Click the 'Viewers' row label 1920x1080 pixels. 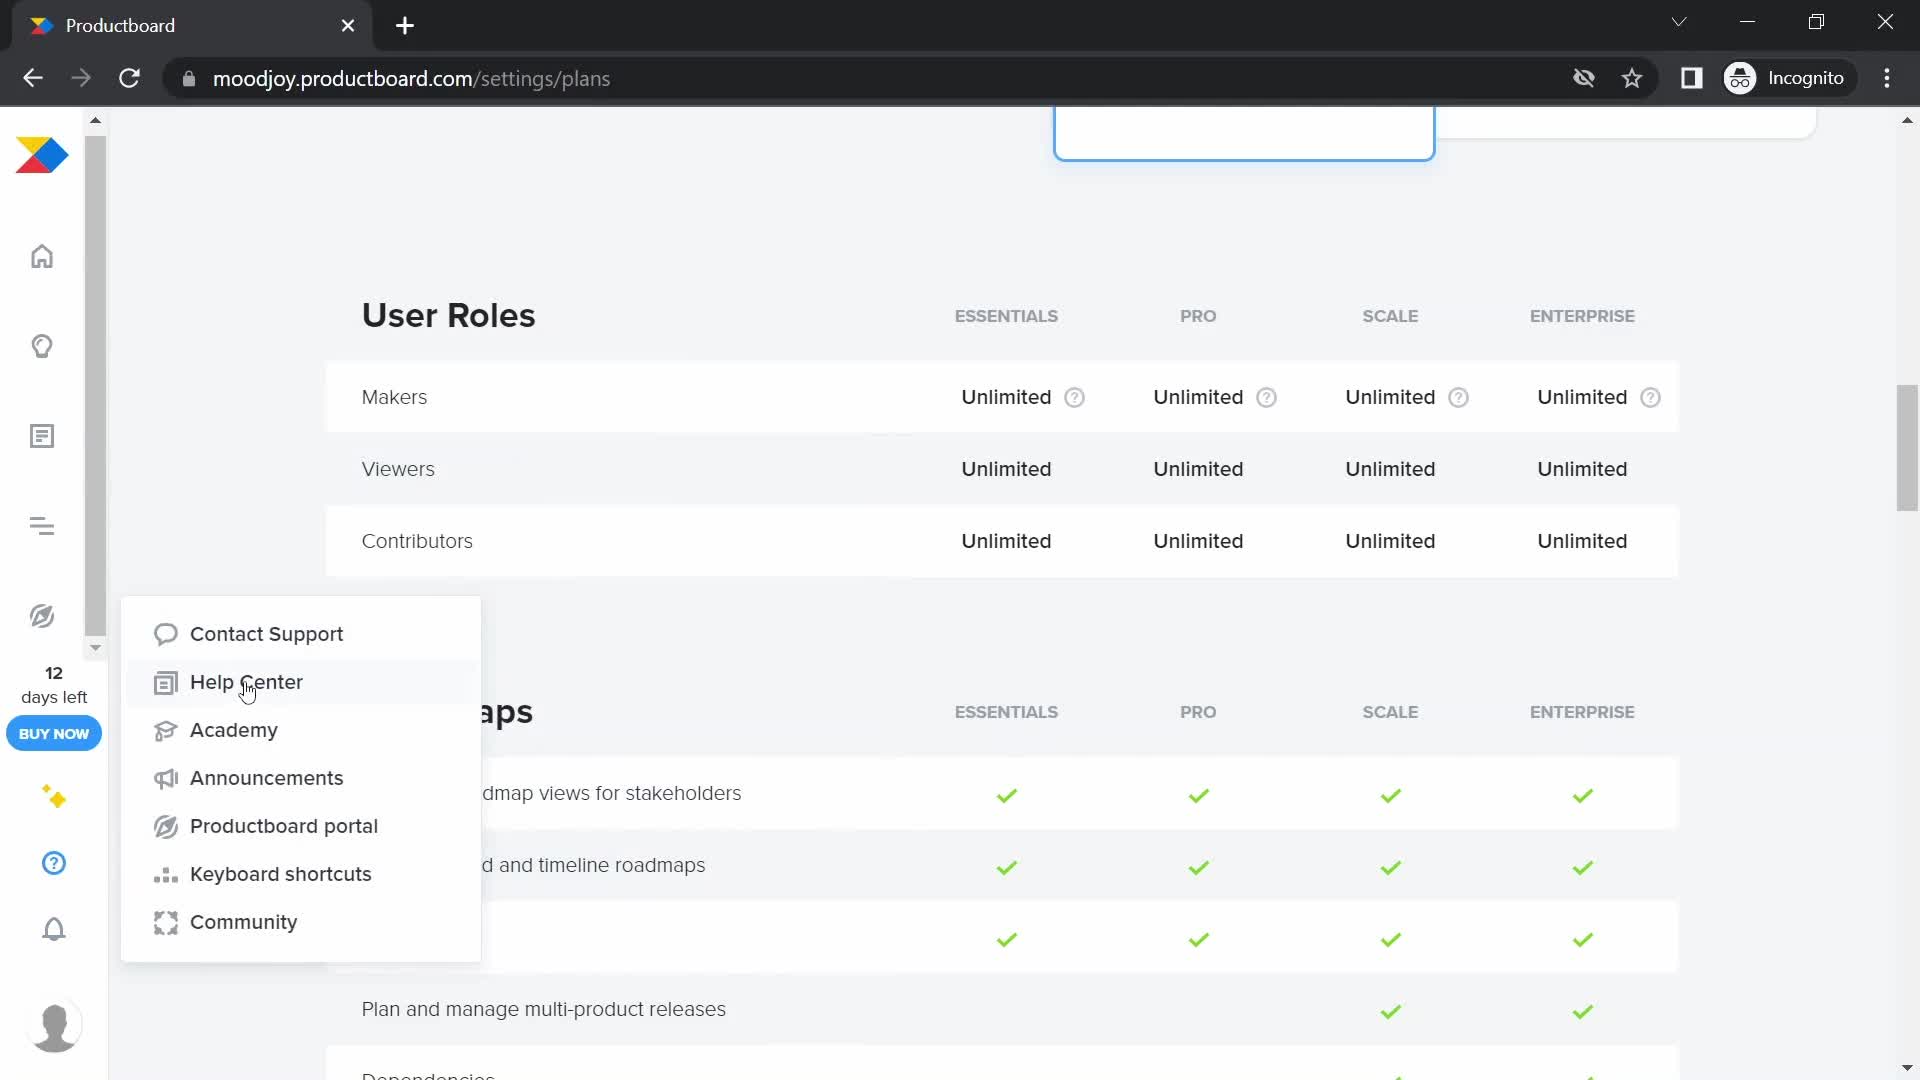click(398, 470)
